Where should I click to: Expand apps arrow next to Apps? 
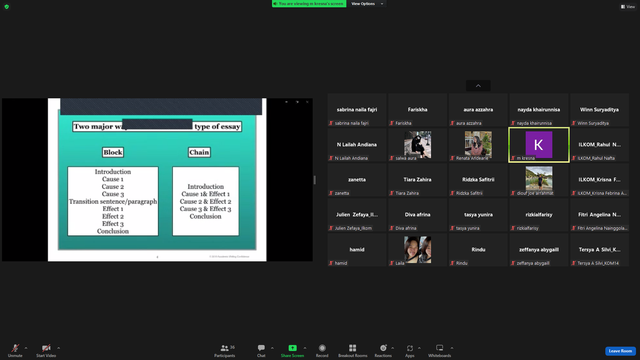tap(419, 348)
